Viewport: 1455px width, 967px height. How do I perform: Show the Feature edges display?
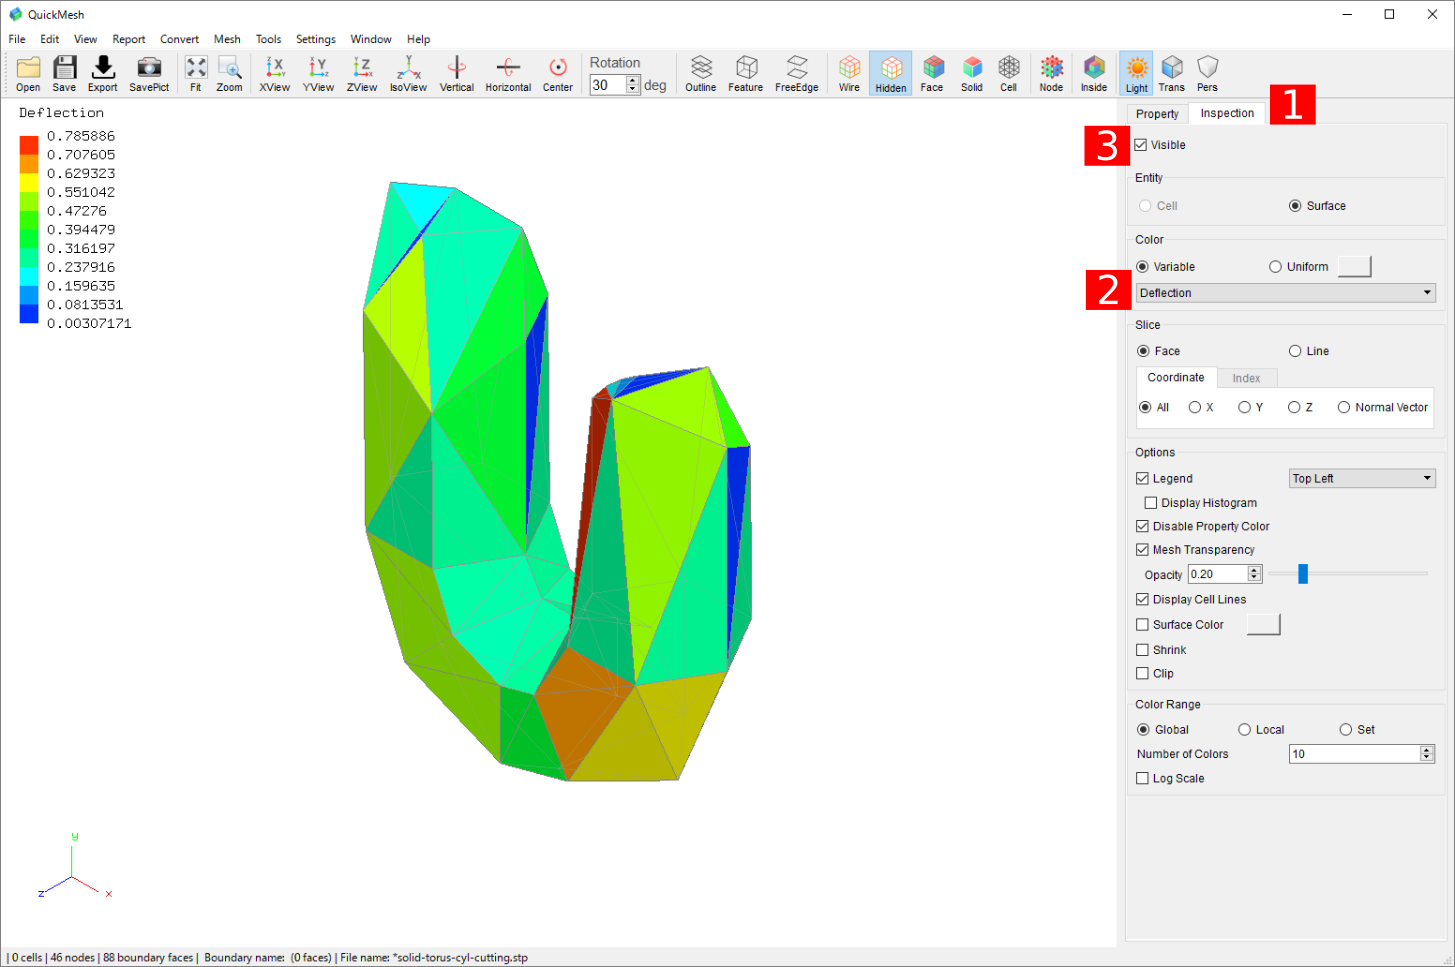(746, 74)
